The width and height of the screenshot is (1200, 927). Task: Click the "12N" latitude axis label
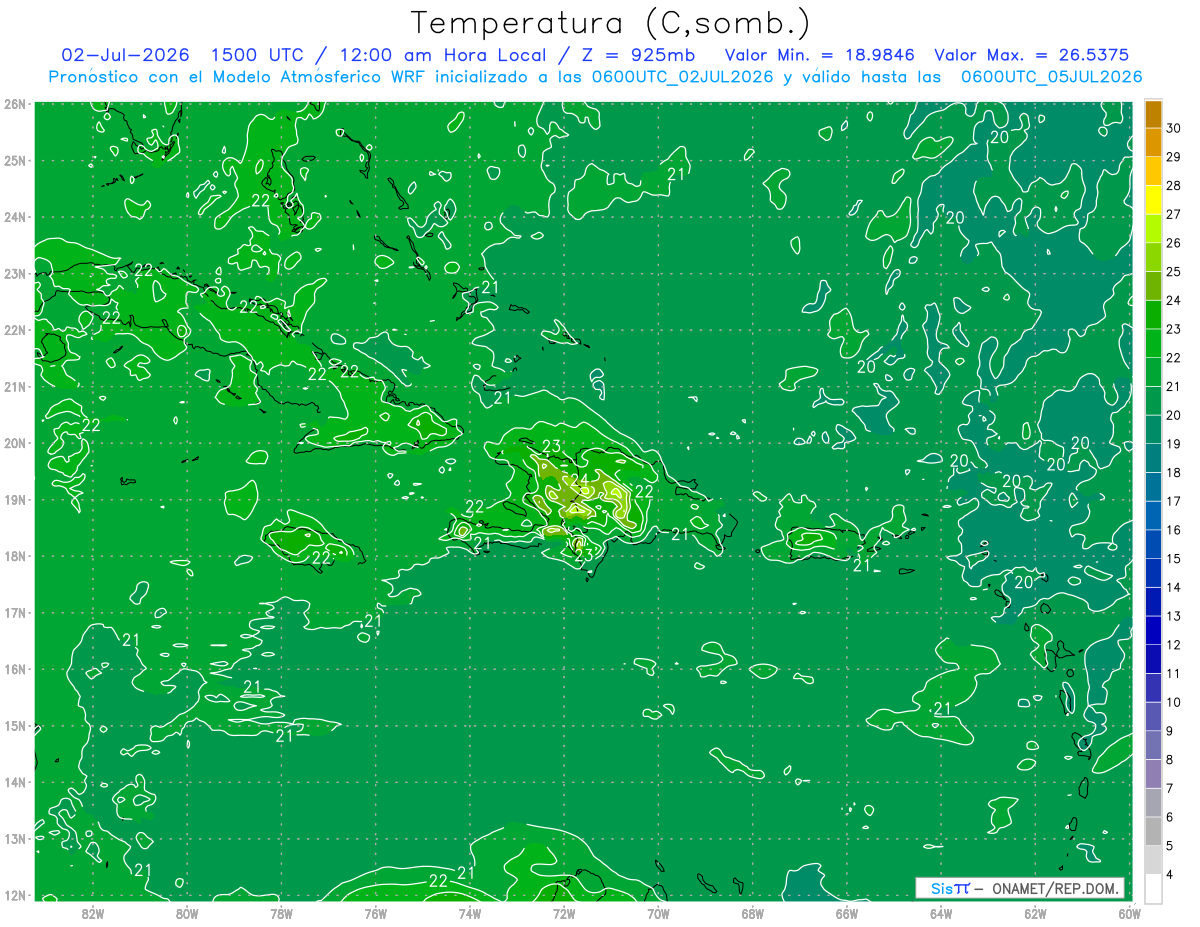click(x=14, y=895)
